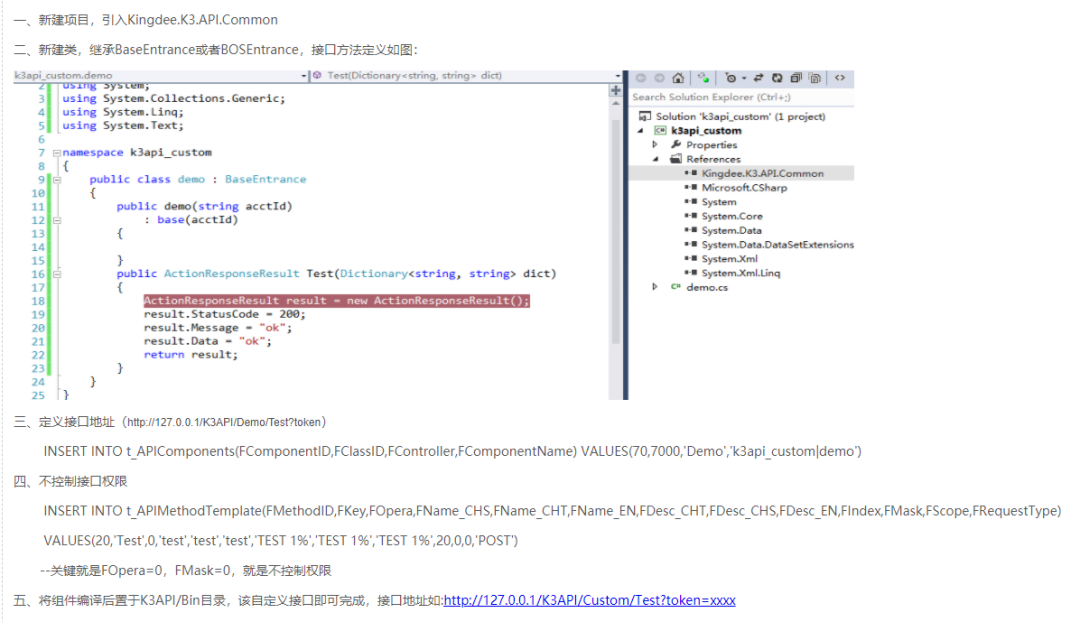Open the http://127.0.0.1/K3API/Custom/Test?token=xxxx link
The height and width of the screenshot is (622, 1080).
coord(589,600)
